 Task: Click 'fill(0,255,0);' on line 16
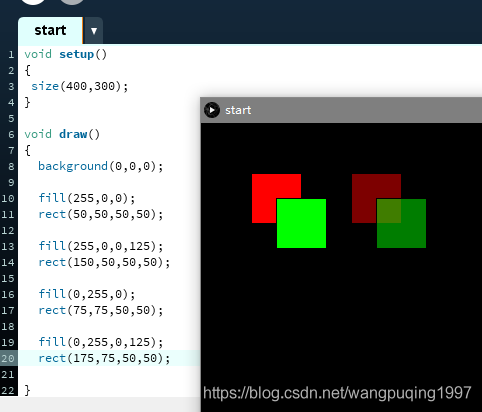pos(87,294)
